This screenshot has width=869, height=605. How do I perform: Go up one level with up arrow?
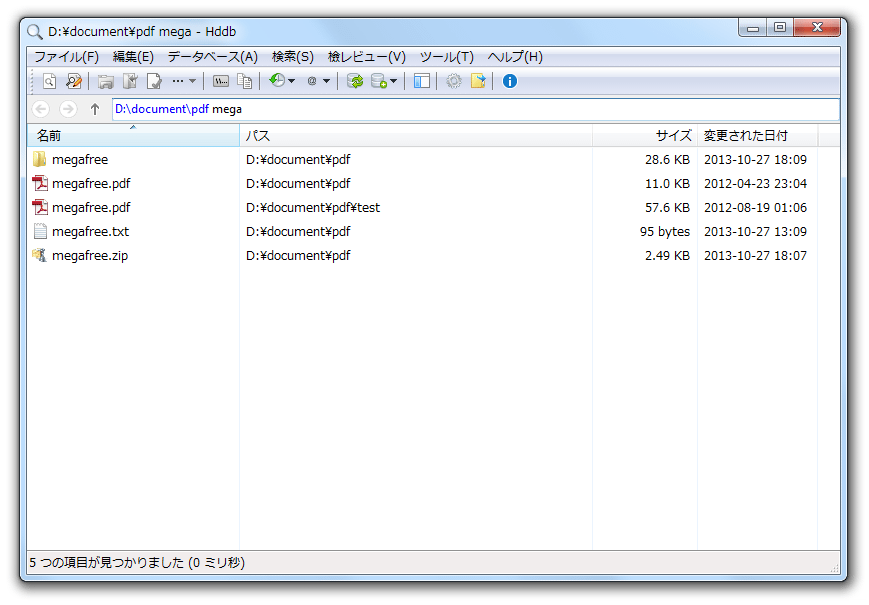click(x=95, y=109)
